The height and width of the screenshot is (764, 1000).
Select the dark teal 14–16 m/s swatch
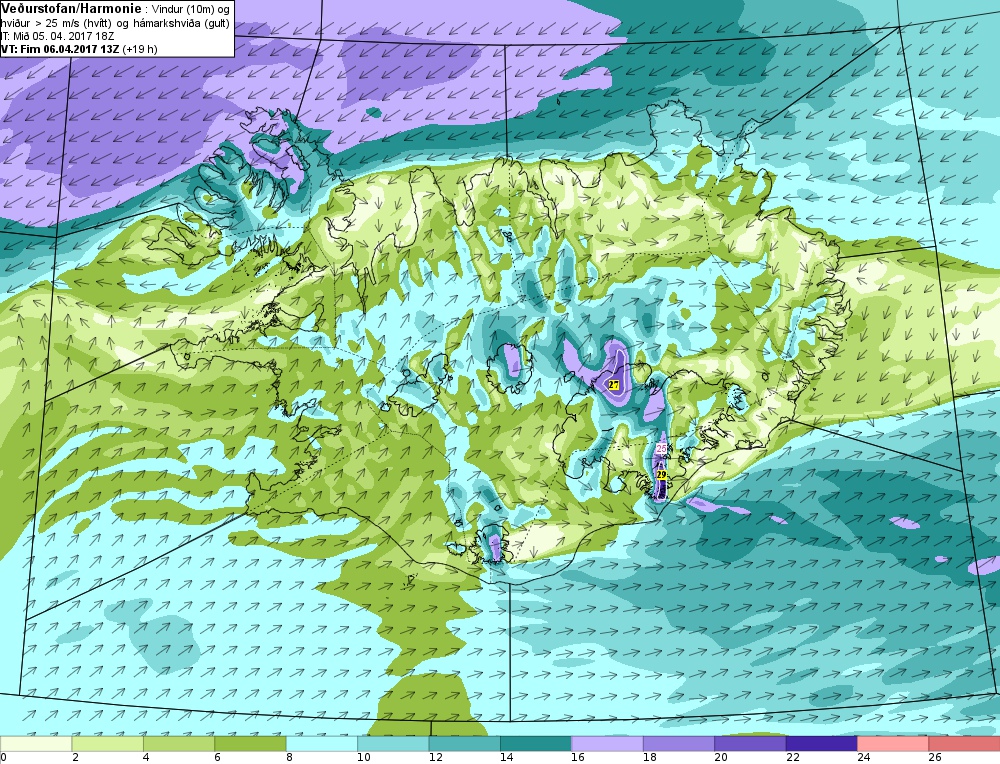536,744
